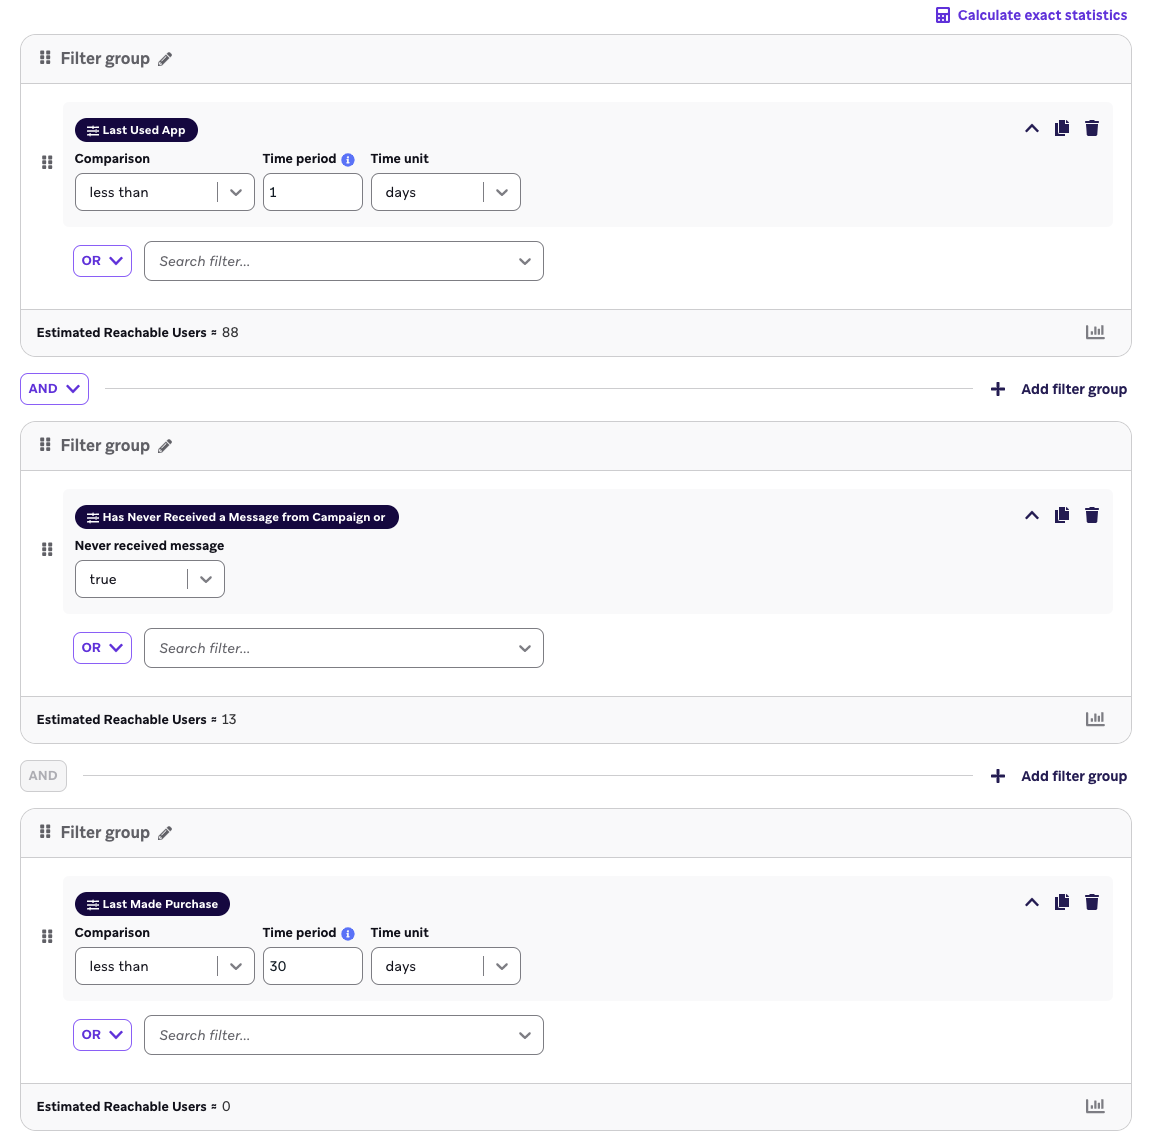Duplicate the Last Used App filter

pos(1062,128)
